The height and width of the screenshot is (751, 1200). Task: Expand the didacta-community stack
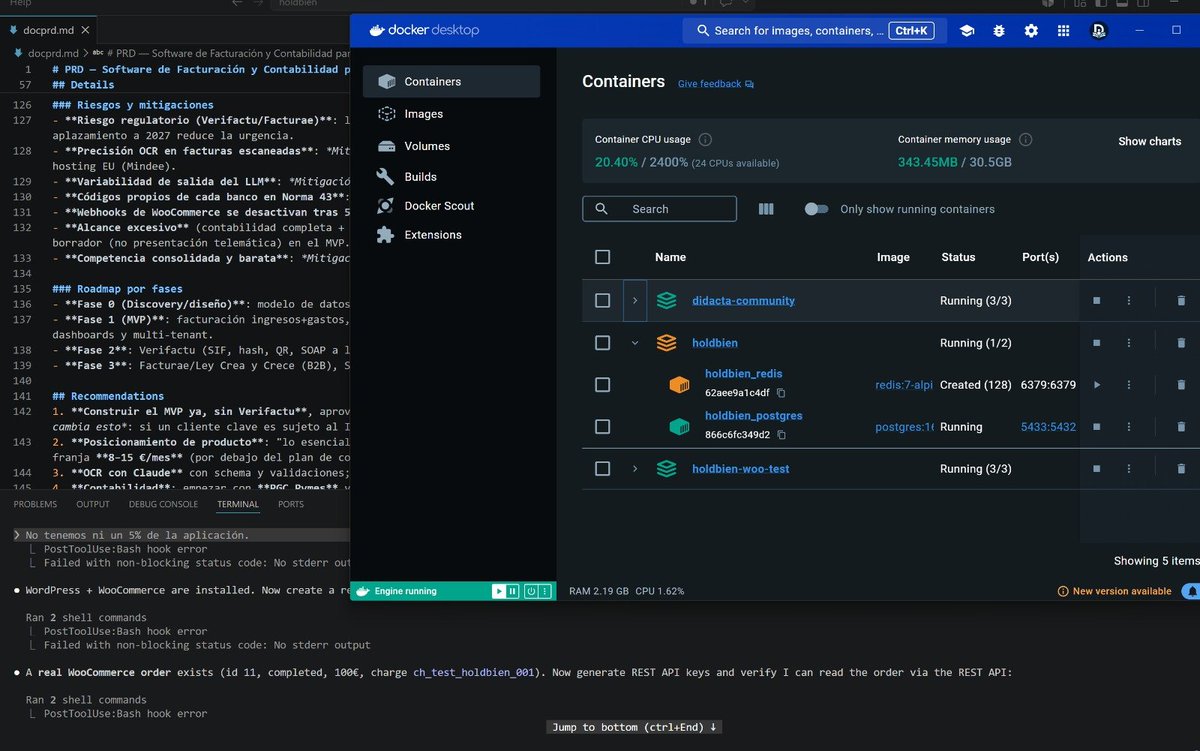635,301
